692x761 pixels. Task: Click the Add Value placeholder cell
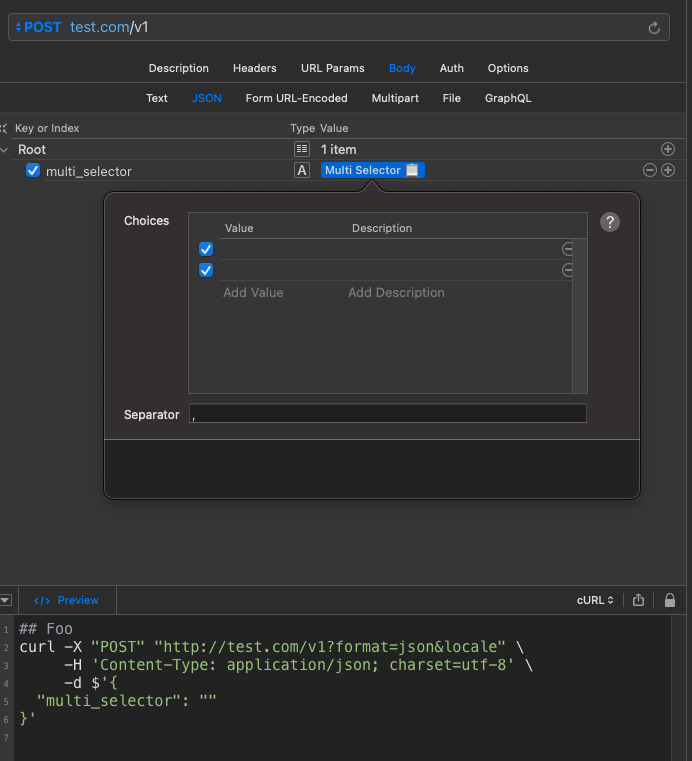[x=253, y=293]
